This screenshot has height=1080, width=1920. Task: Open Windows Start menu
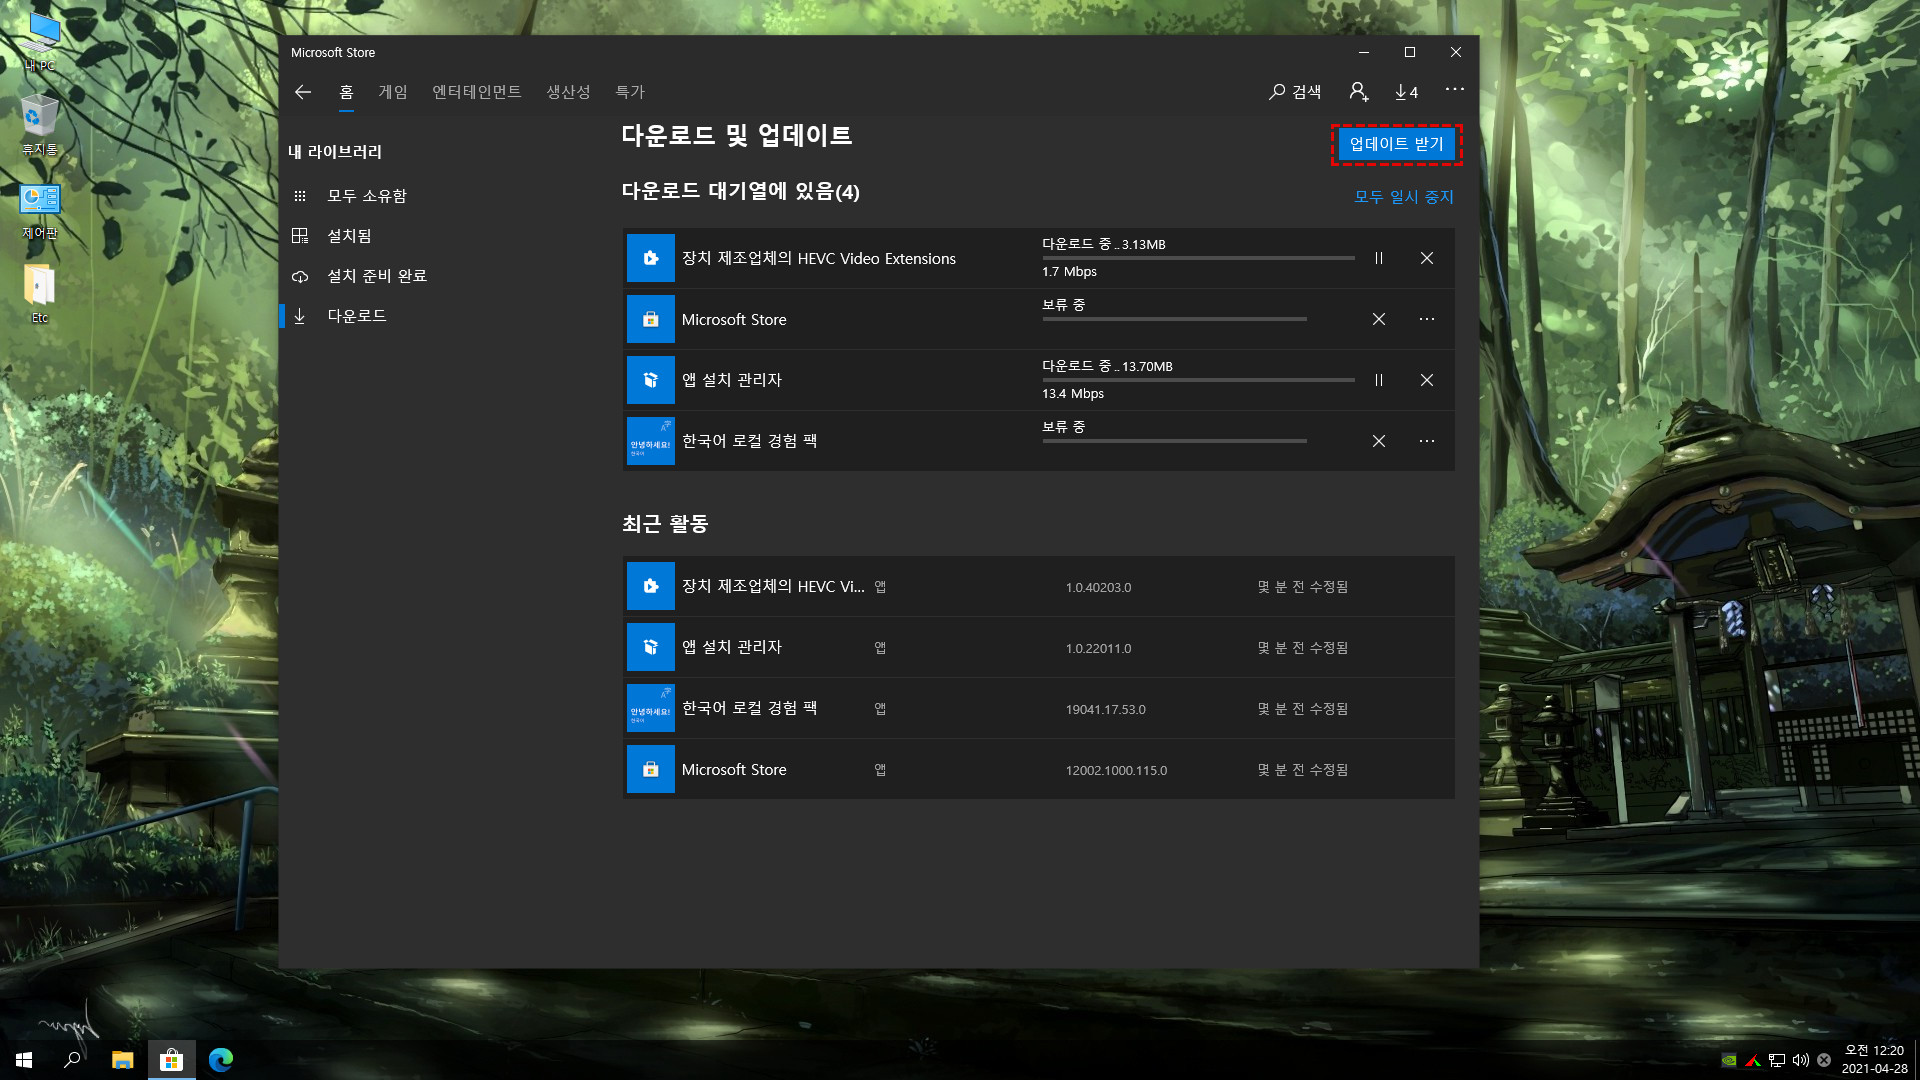(24, 1060)
